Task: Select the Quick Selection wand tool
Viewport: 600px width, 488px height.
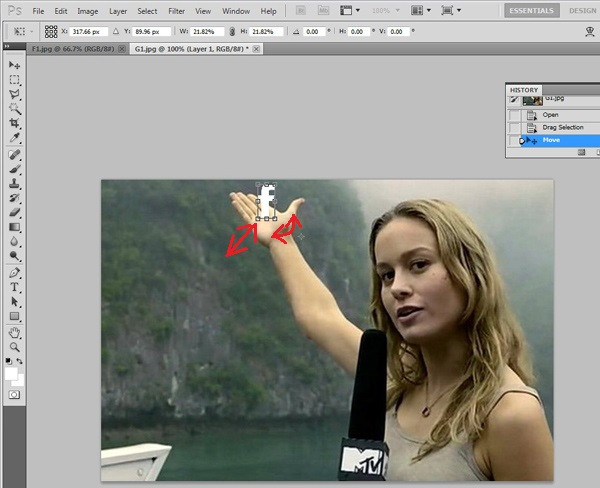Action: (x=14, y=109)
